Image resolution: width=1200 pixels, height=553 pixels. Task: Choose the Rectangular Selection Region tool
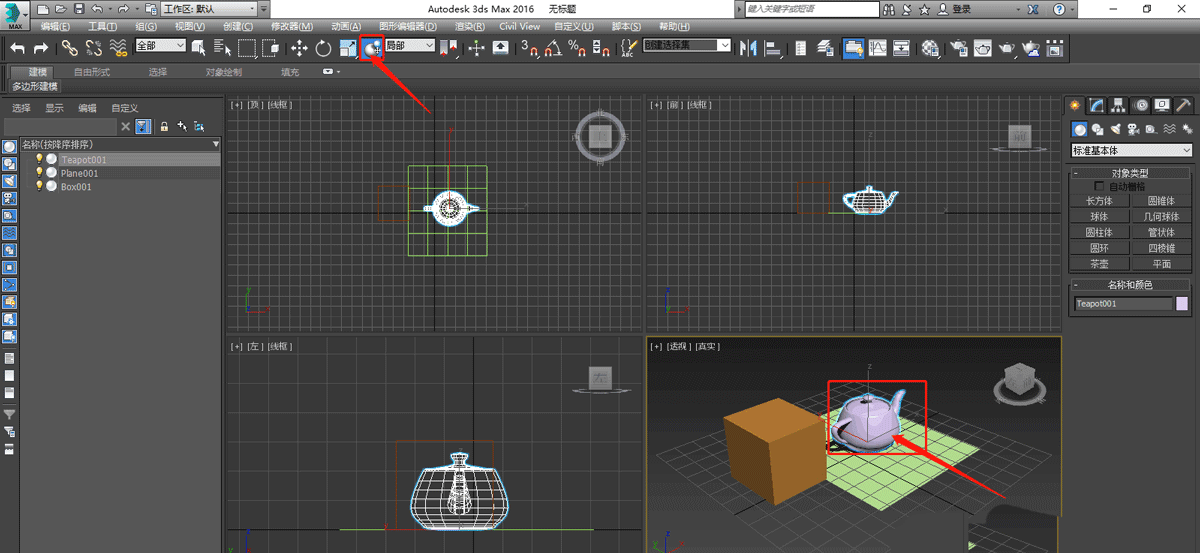[x=246, y=47]
